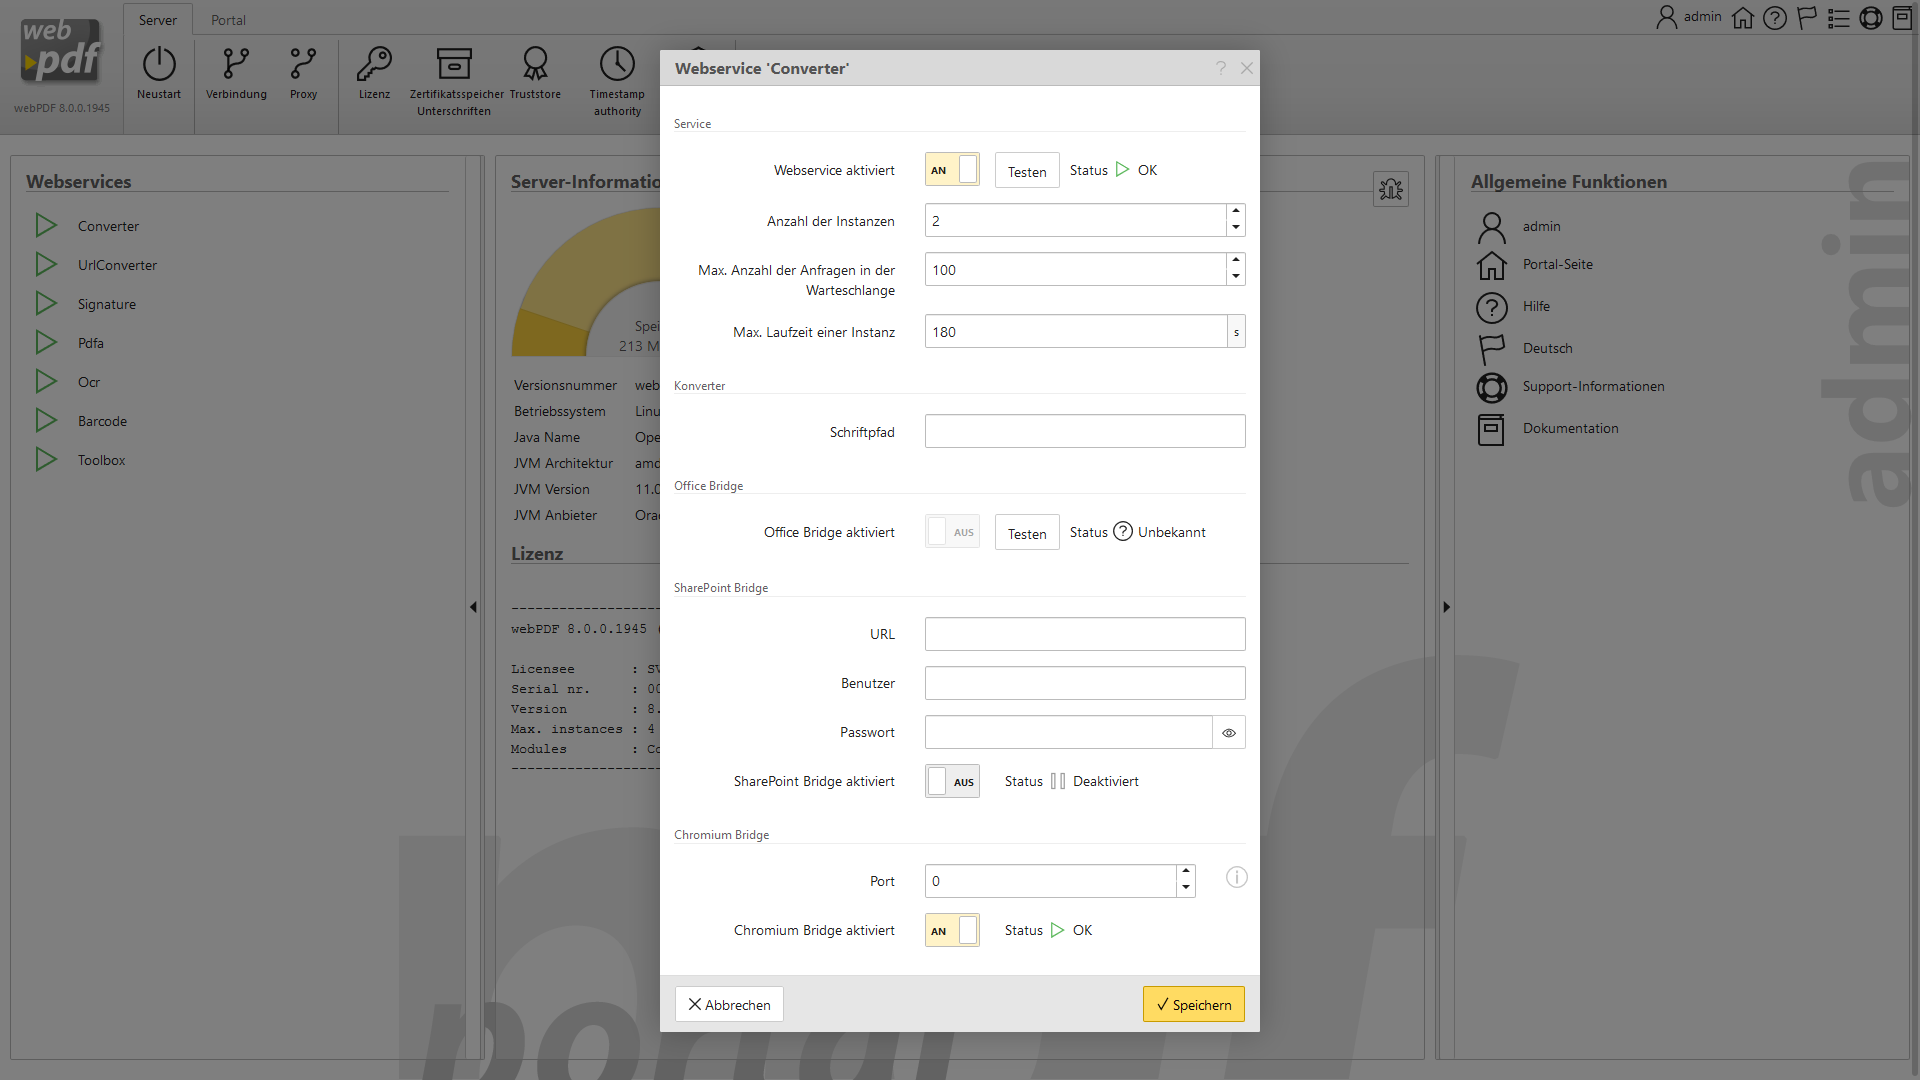Click the Chromium port info icon

(1237, 878)
